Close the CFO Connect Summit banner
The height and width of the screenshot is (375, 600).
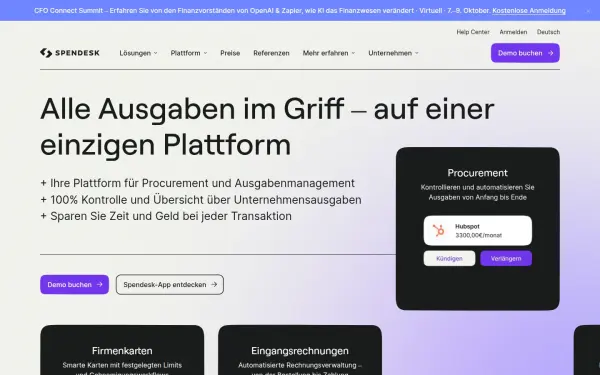point(588,11)
